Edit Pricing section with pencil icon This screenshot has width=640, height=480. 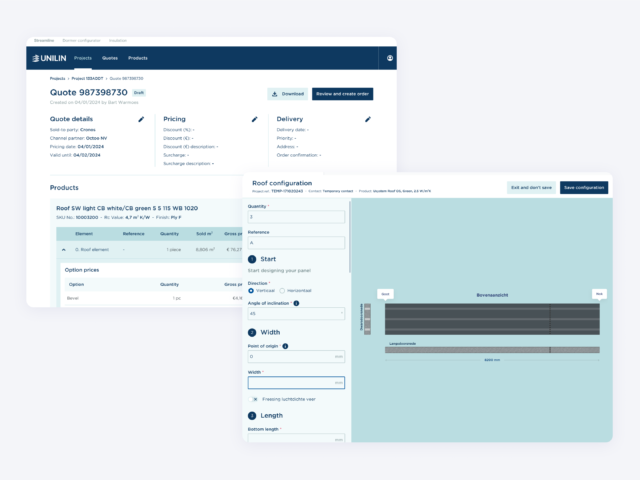tap(255, 119)
